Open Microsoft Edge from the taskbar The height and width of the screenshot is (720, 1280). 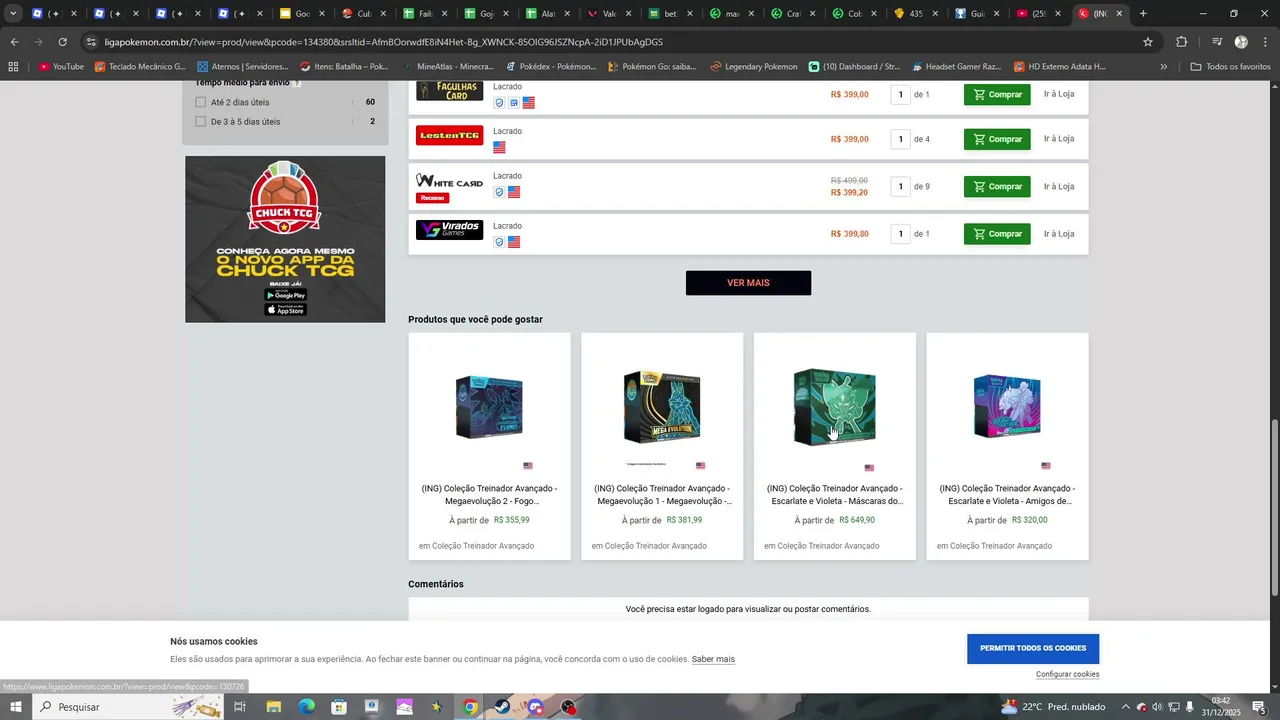coord(306,707)
